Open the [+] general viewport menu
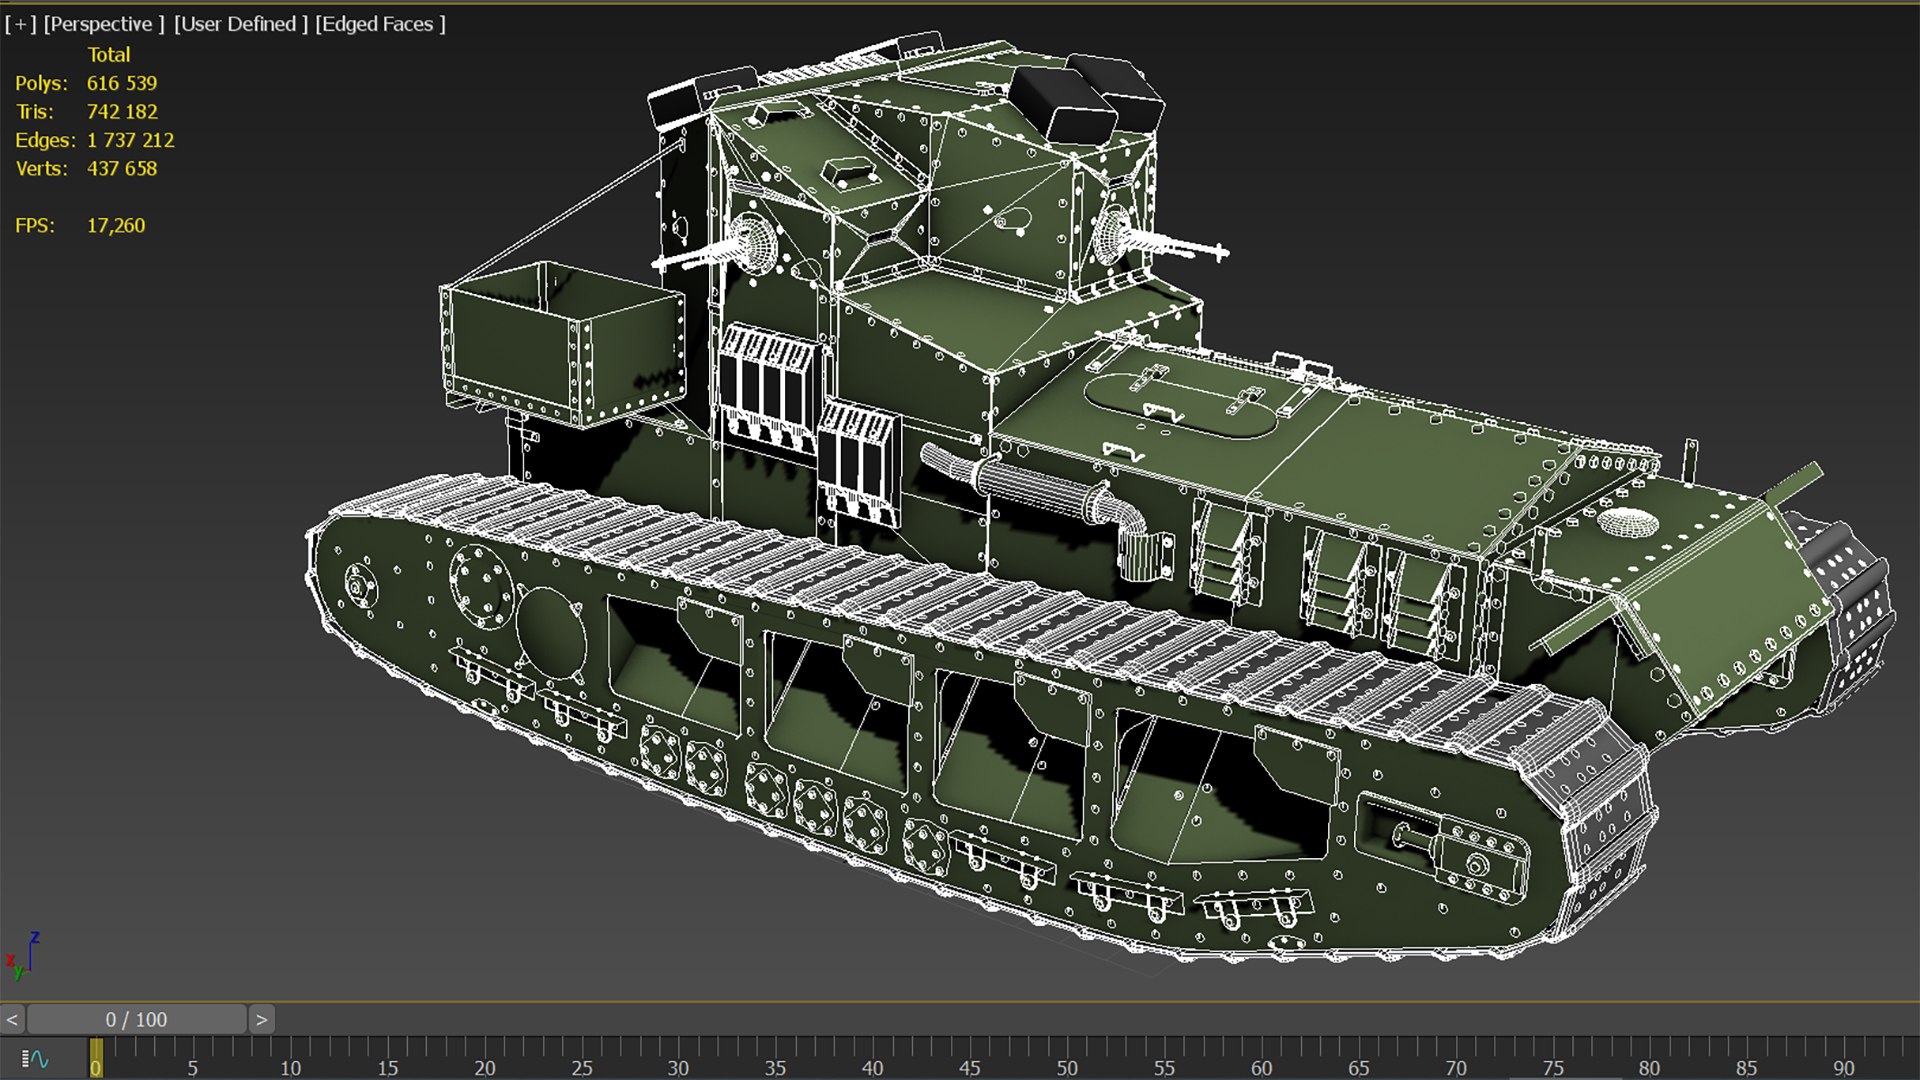This screenshot has height=1080, width=1920. pyautogui.click(x=20, y=24)
